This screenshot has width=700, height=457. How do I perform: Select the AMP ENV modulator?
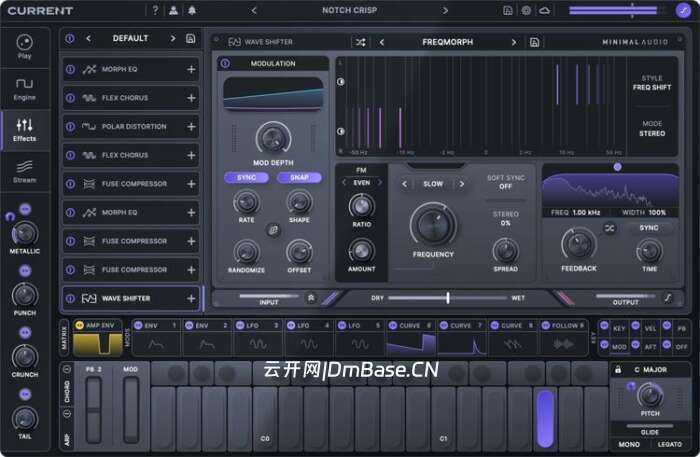coord(98,338)
